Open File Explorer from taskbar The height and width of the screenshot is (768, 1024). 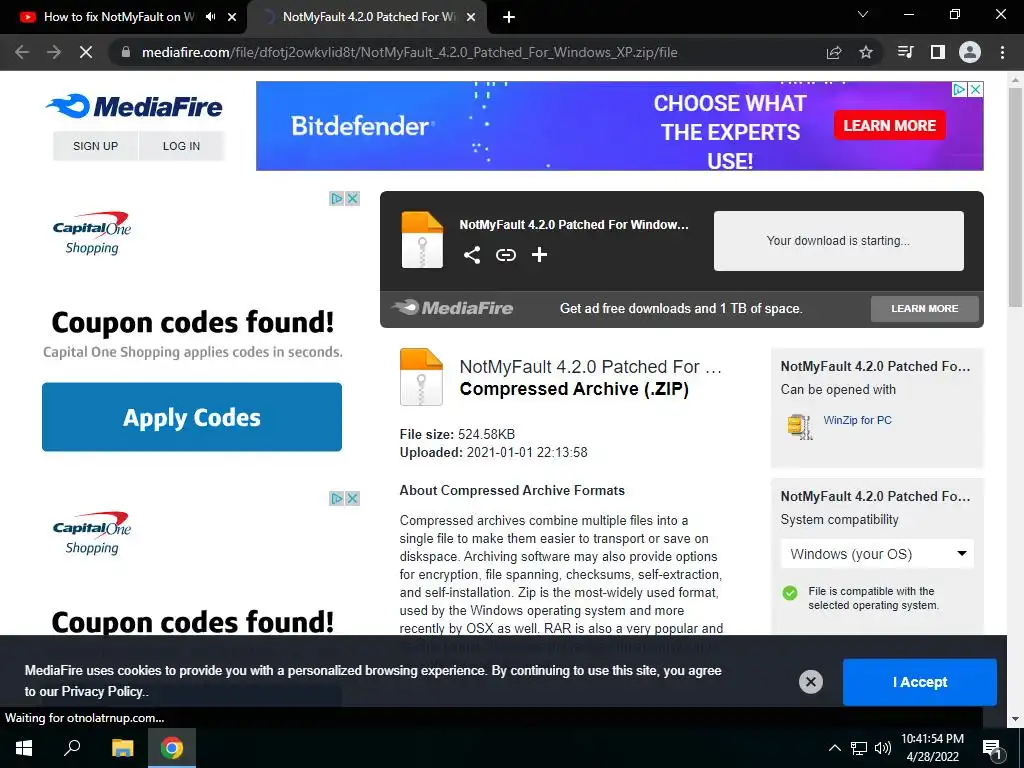coord(122,748)
